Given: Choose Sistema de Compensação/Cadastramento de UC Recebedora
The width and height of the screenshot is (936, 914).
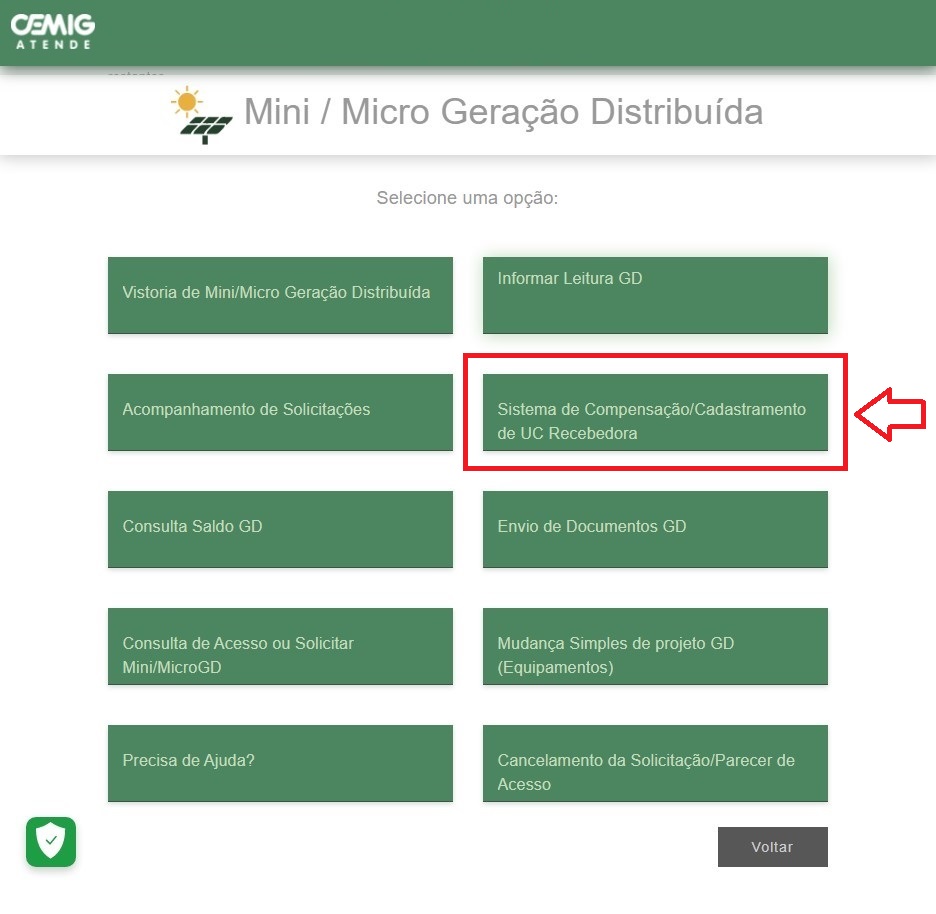Looking at the screenshot, I should click(x=655, y=412).
